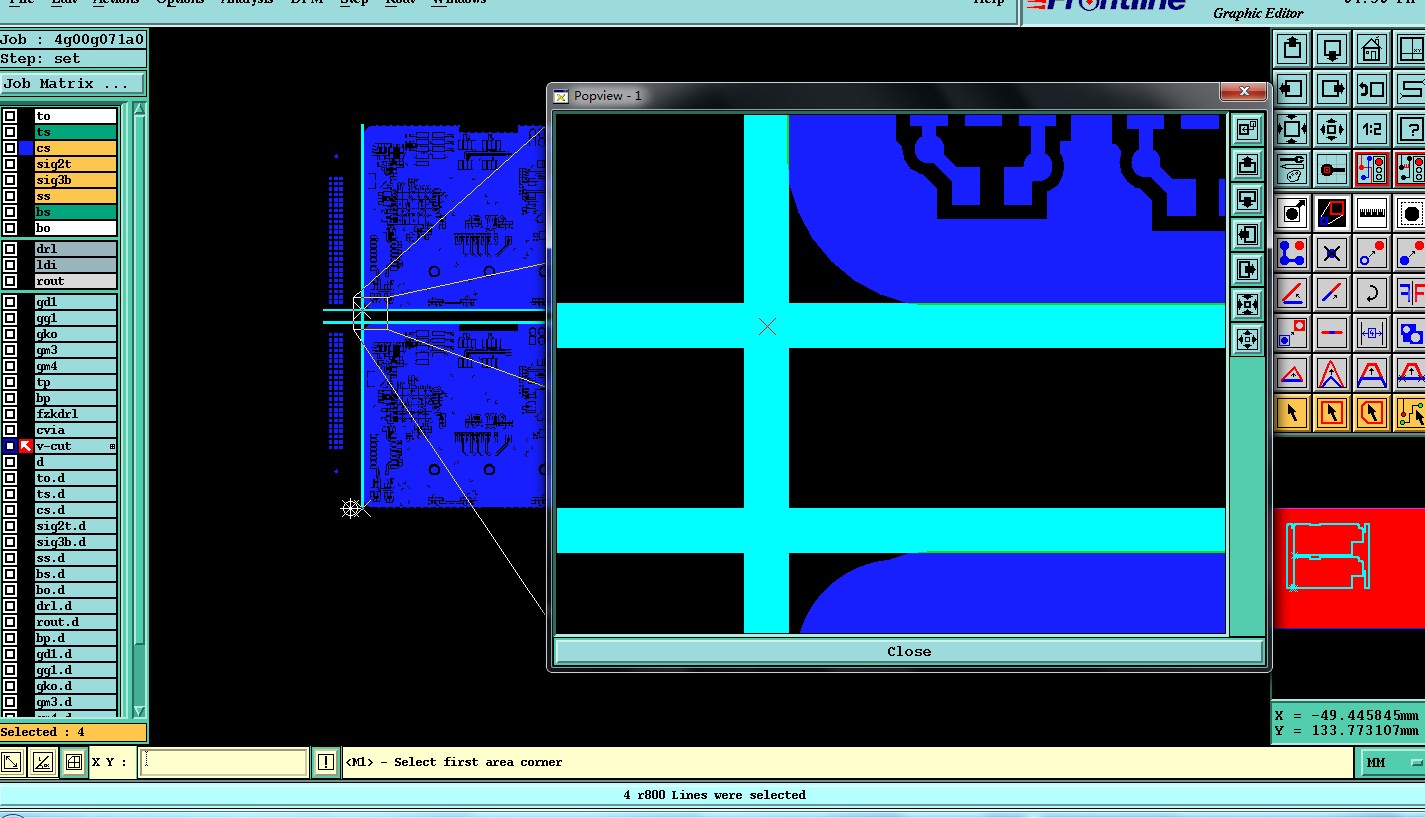The width and height of the screenshot is (1425, 818).
Task: Click the Job Matrix ... button
Action: 73,84
